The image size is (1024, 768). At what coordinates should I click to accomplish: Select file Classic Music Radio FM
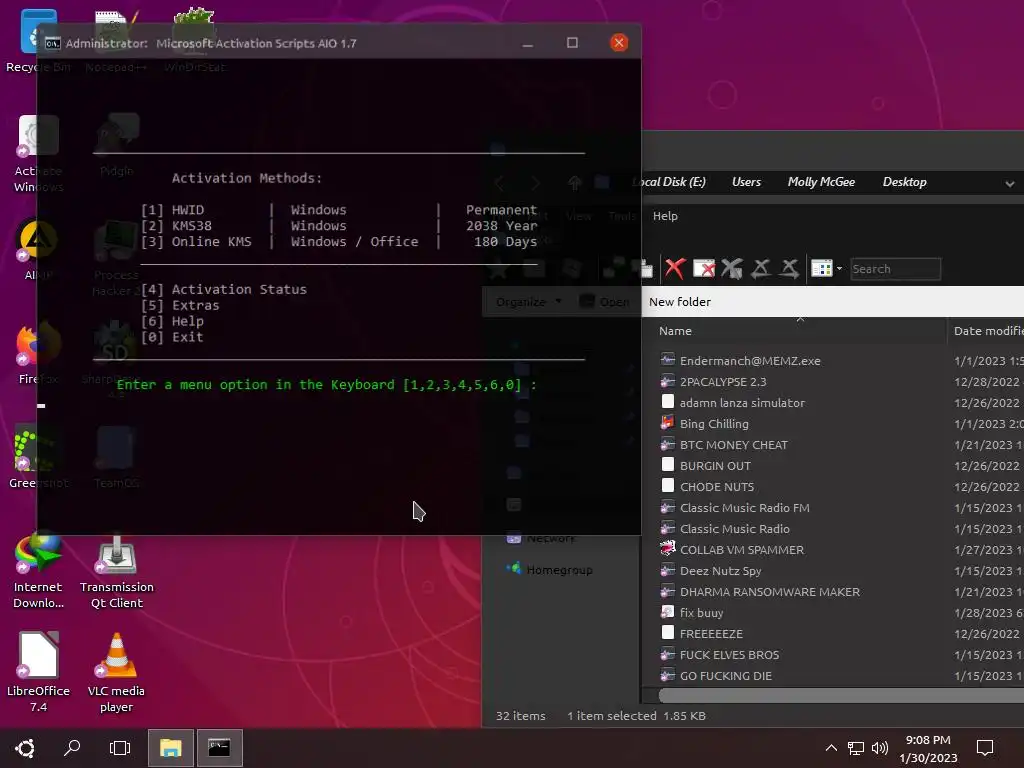click(744, 507)
